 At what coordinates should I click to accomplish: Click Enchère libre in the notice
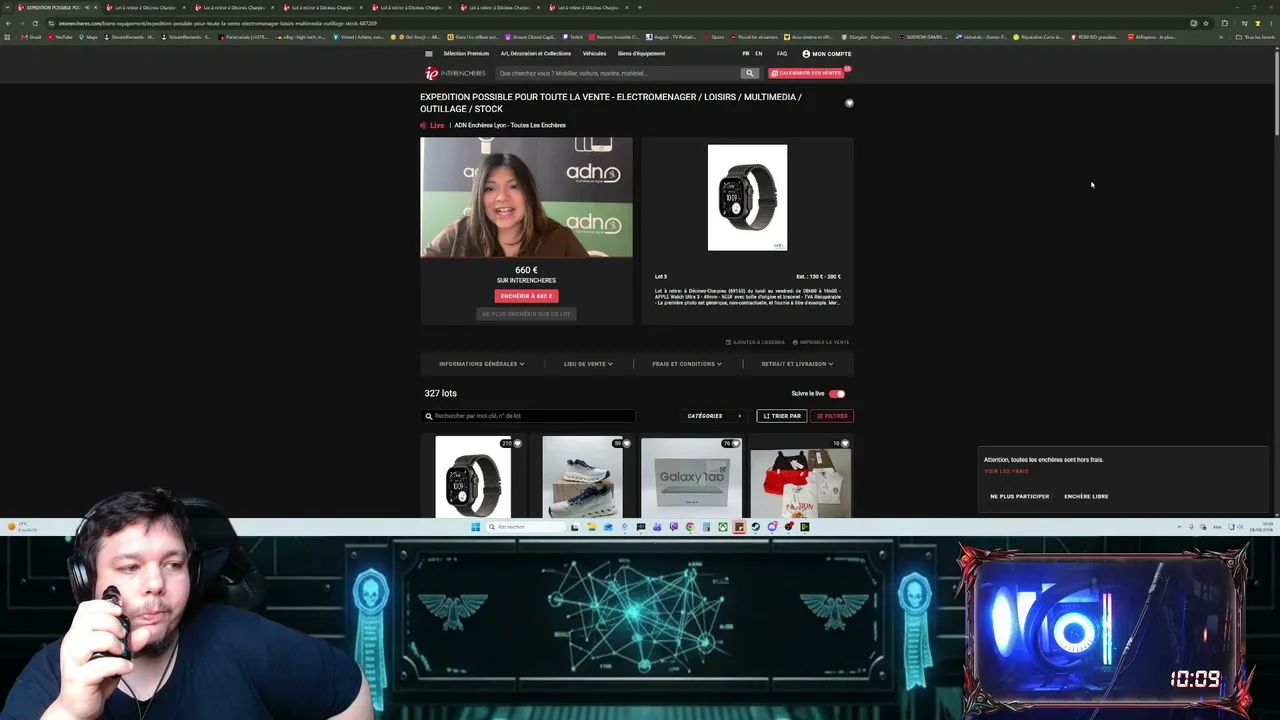click(1086, 497)
